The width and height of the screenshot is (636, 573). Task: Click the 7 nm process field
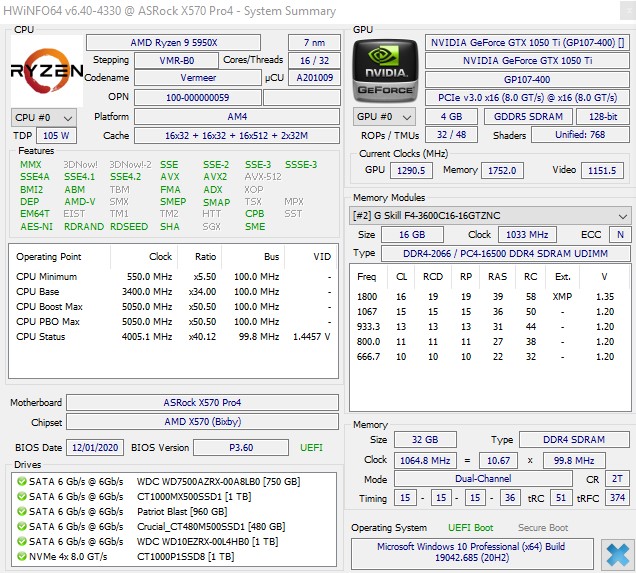point(314,43)
